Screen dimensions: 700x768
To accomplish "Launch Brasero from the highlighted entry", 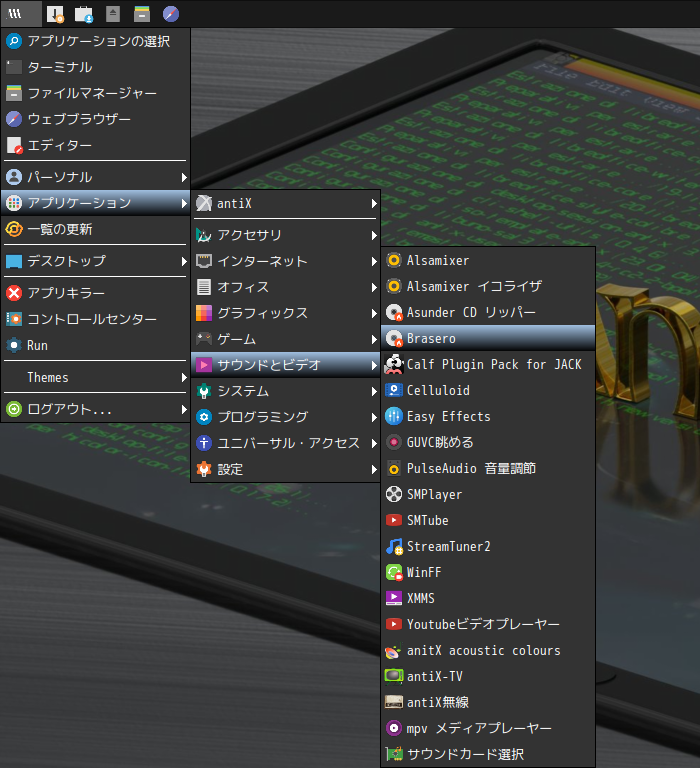I will (488, 338).
